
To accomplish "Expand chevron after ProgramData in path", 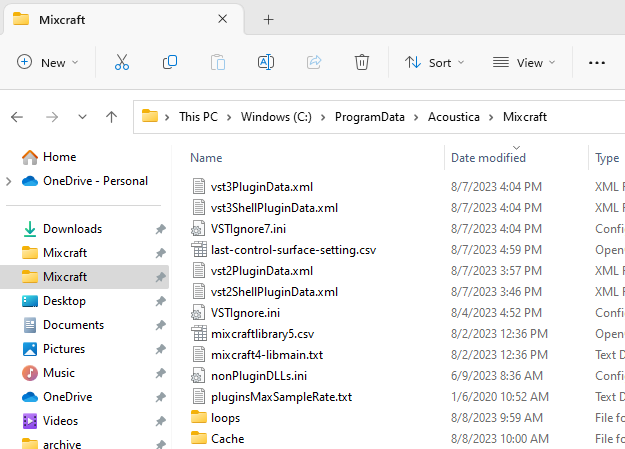I will click(x=416, y=117).
